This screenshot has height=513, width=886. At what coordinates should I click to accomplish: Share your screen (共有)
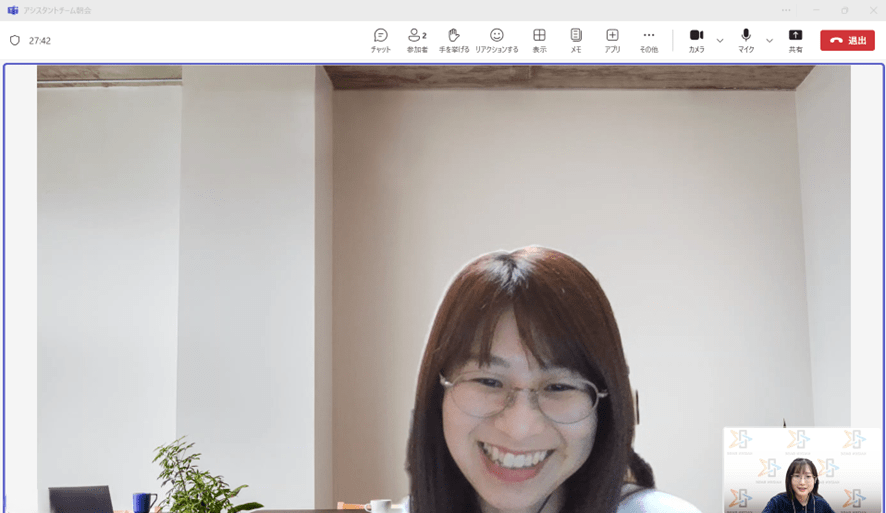coord(795,41)
